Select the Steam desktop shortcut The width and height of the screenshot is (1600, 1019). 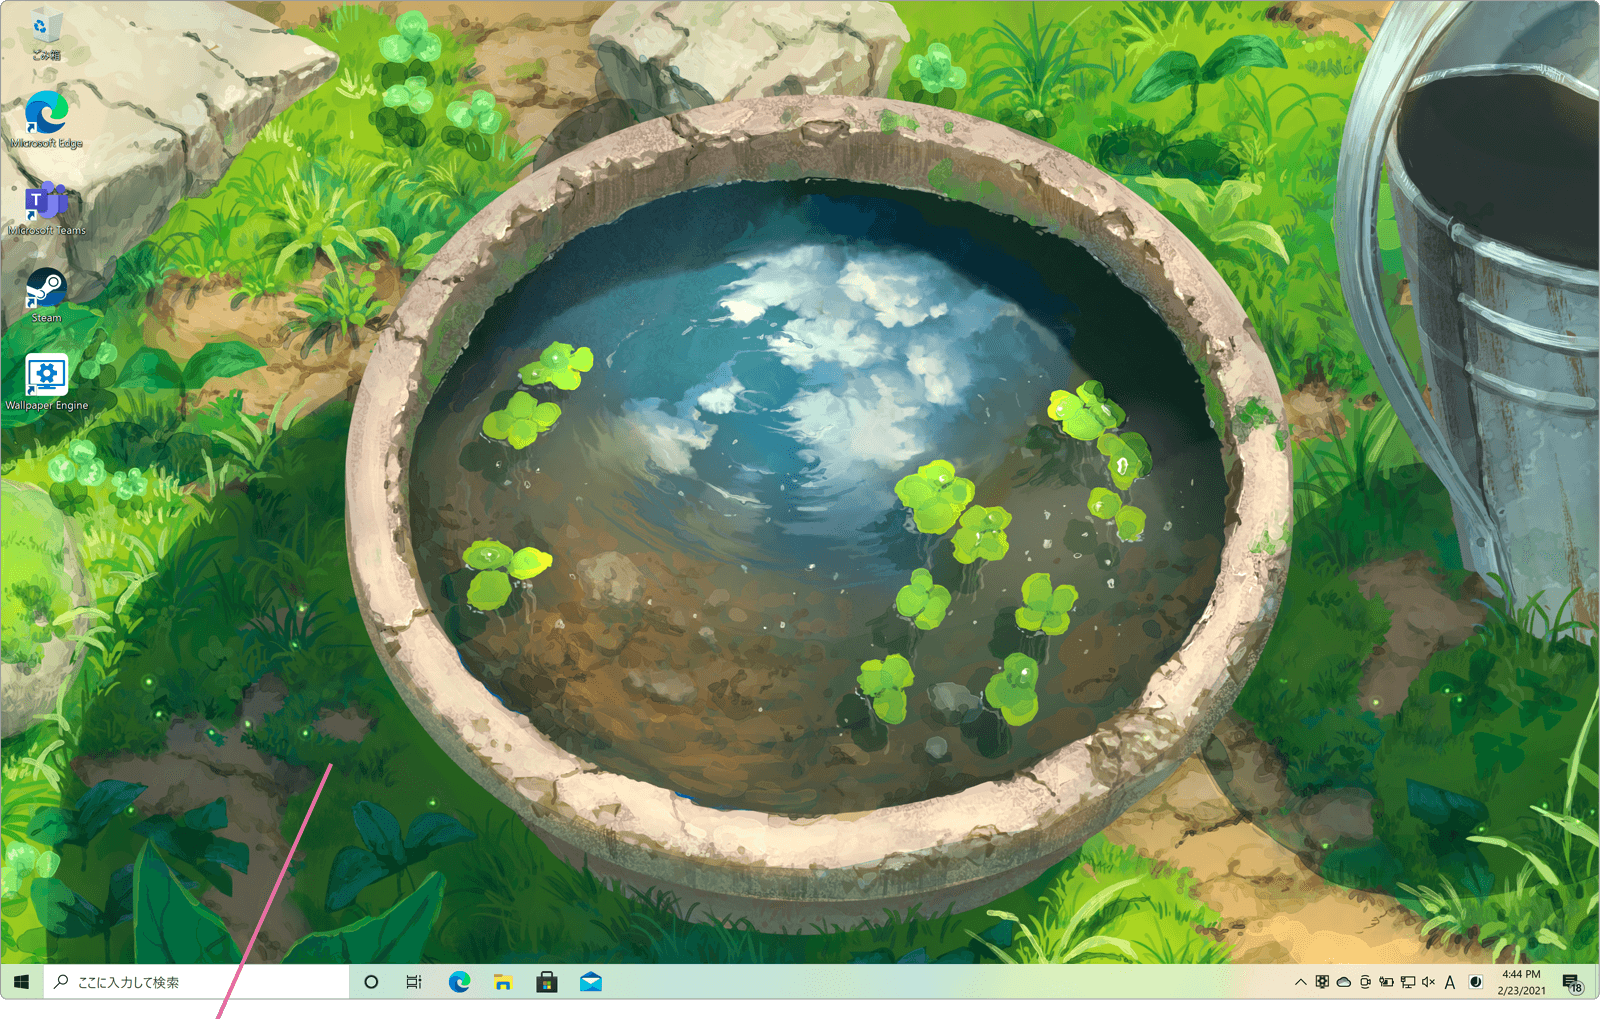[46, 295]
